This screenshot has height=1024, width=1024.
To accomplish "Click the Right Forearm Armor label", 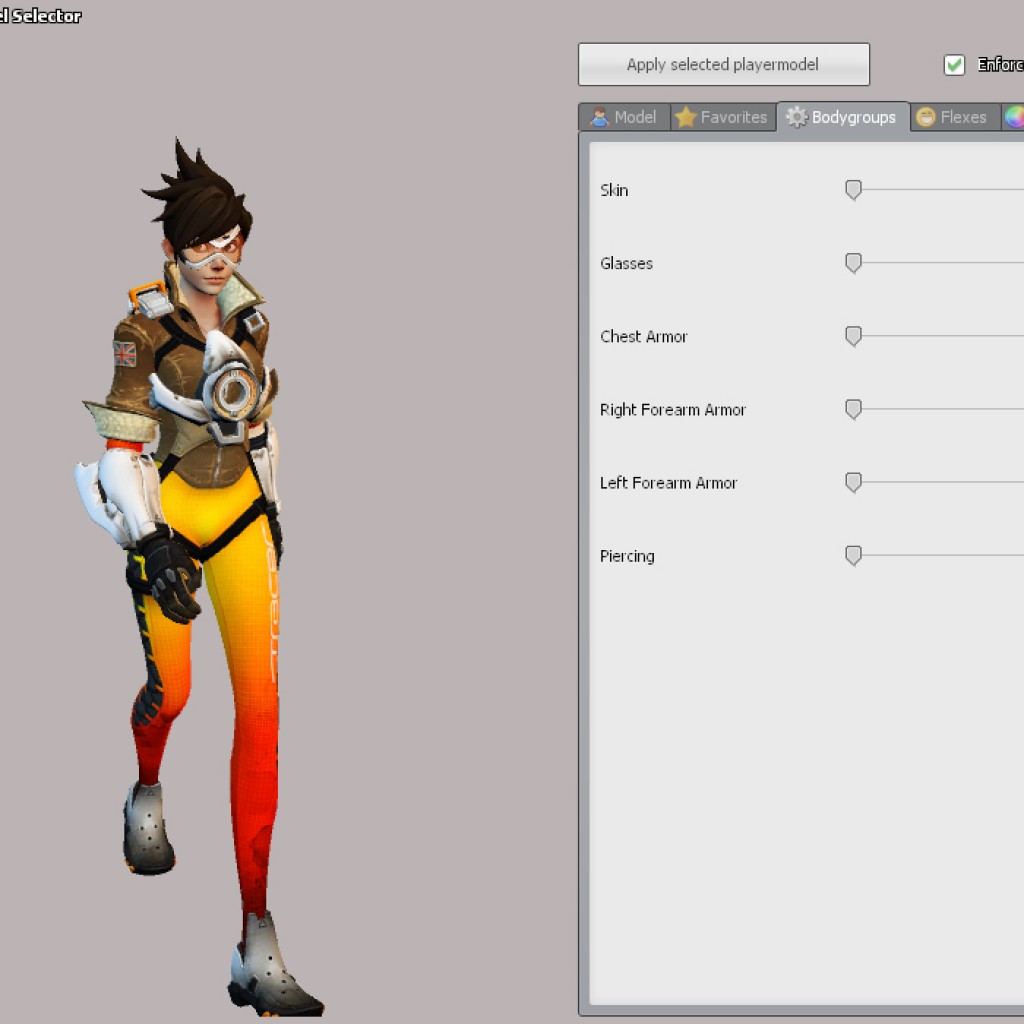I will pos(672,409).
